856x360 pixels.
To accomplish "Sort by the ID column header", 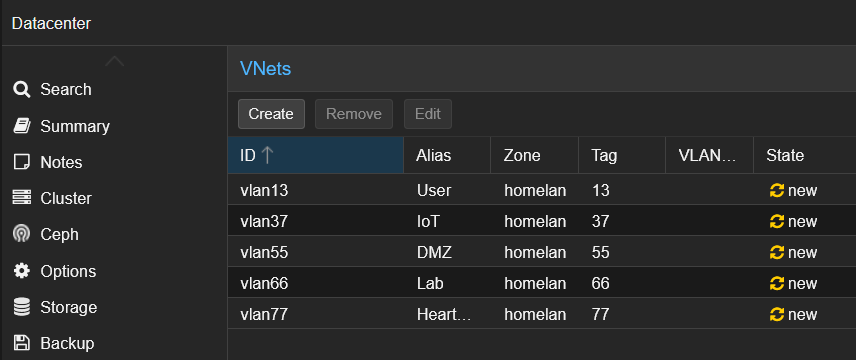I will [x=316, y=155].
